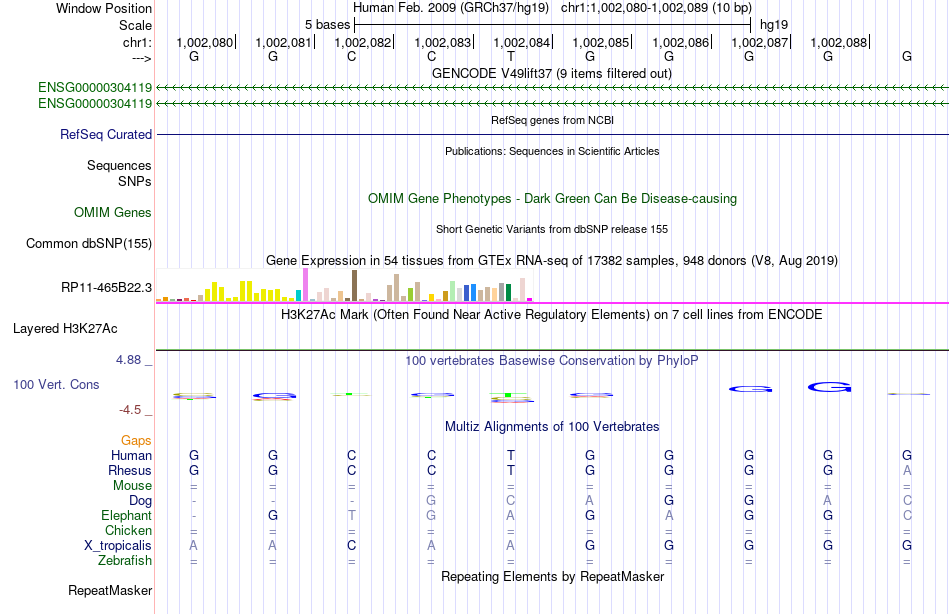Click the 4.88 PhyloP upper scale value
The height and width of the screenshot is (614, 950).
tap(128, 359)
